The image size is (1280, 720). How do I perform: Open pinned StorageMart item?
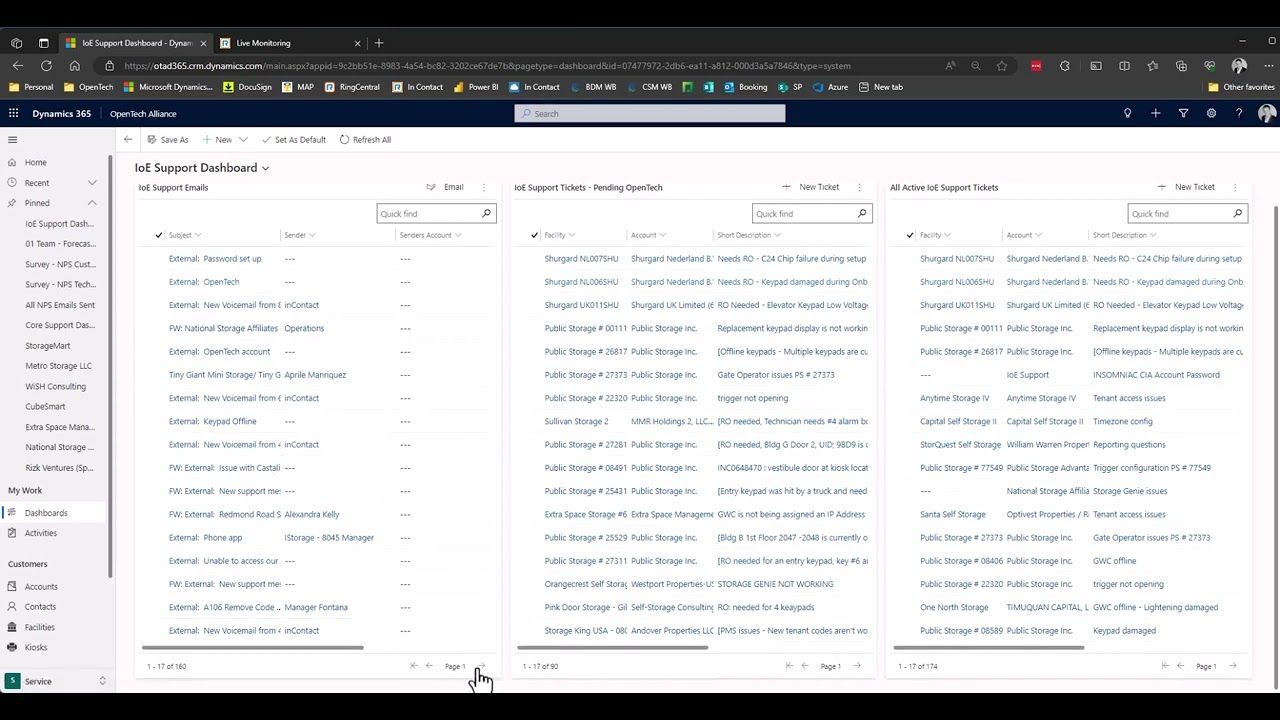click(48, 346)
